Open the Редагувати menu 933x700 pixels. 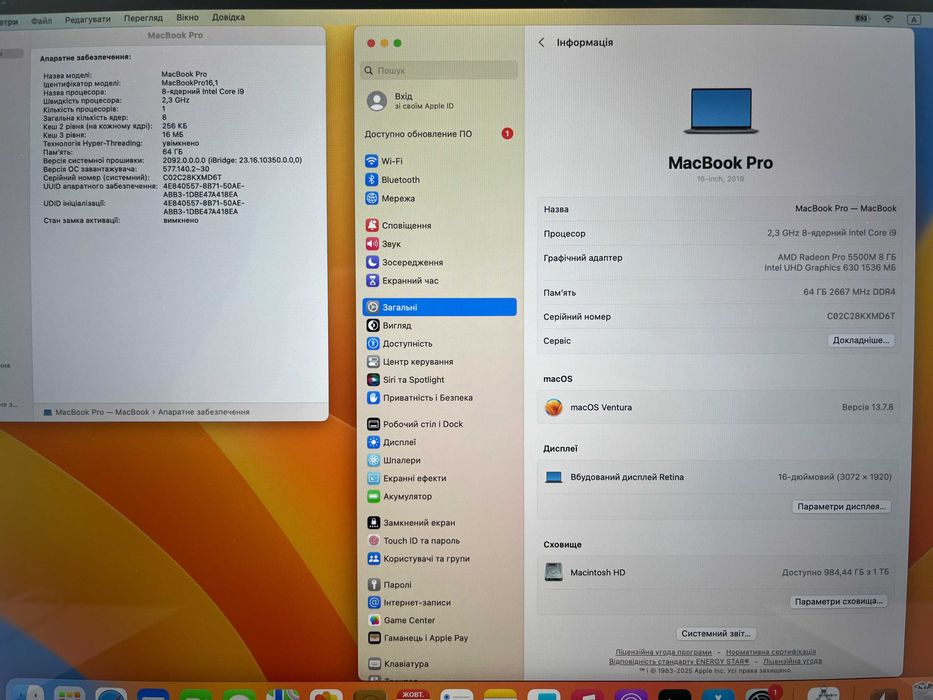(x=87, y=19)
